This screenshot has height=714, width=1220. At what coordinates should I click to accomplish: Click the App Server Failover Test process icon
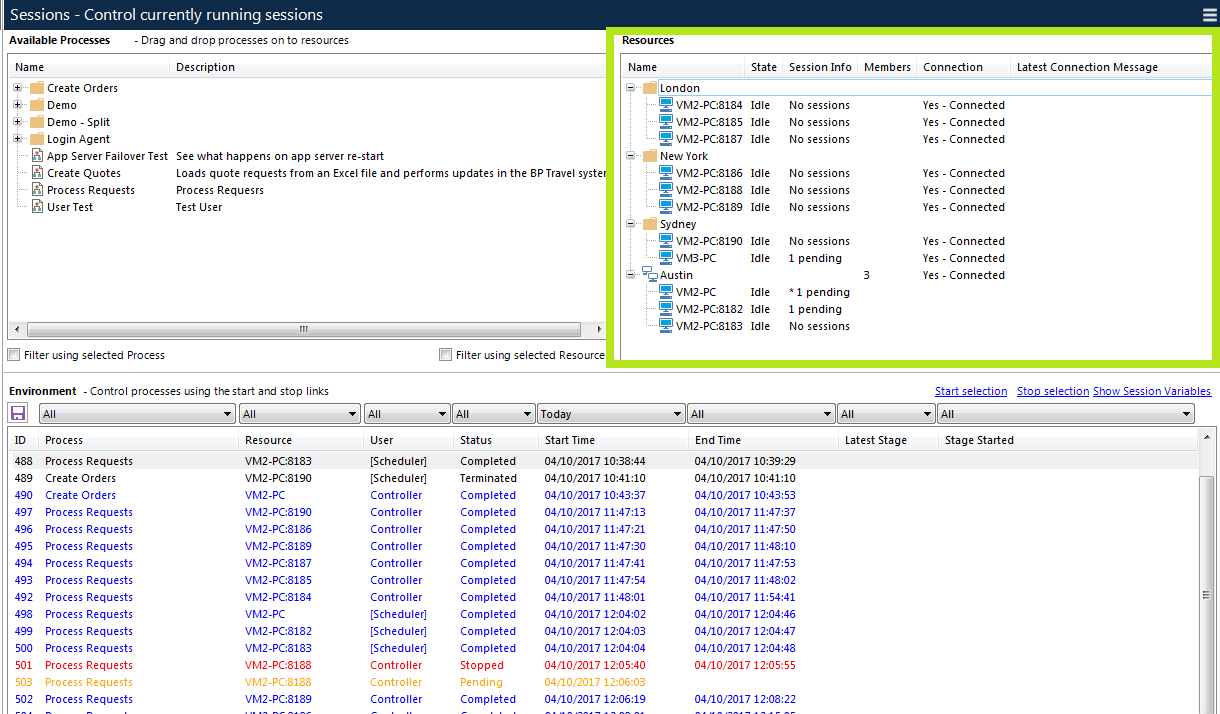[37, 156]
